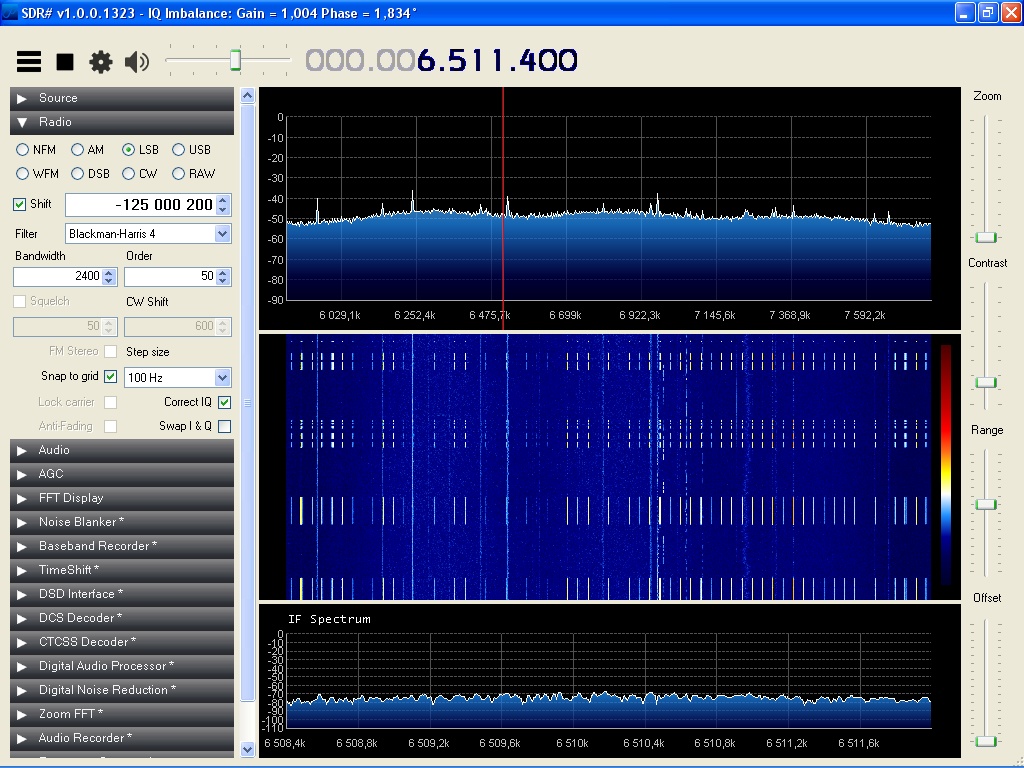Expand the DSD Interface panel
Screen dimensions: 1024x768
(x=121, y=594)
